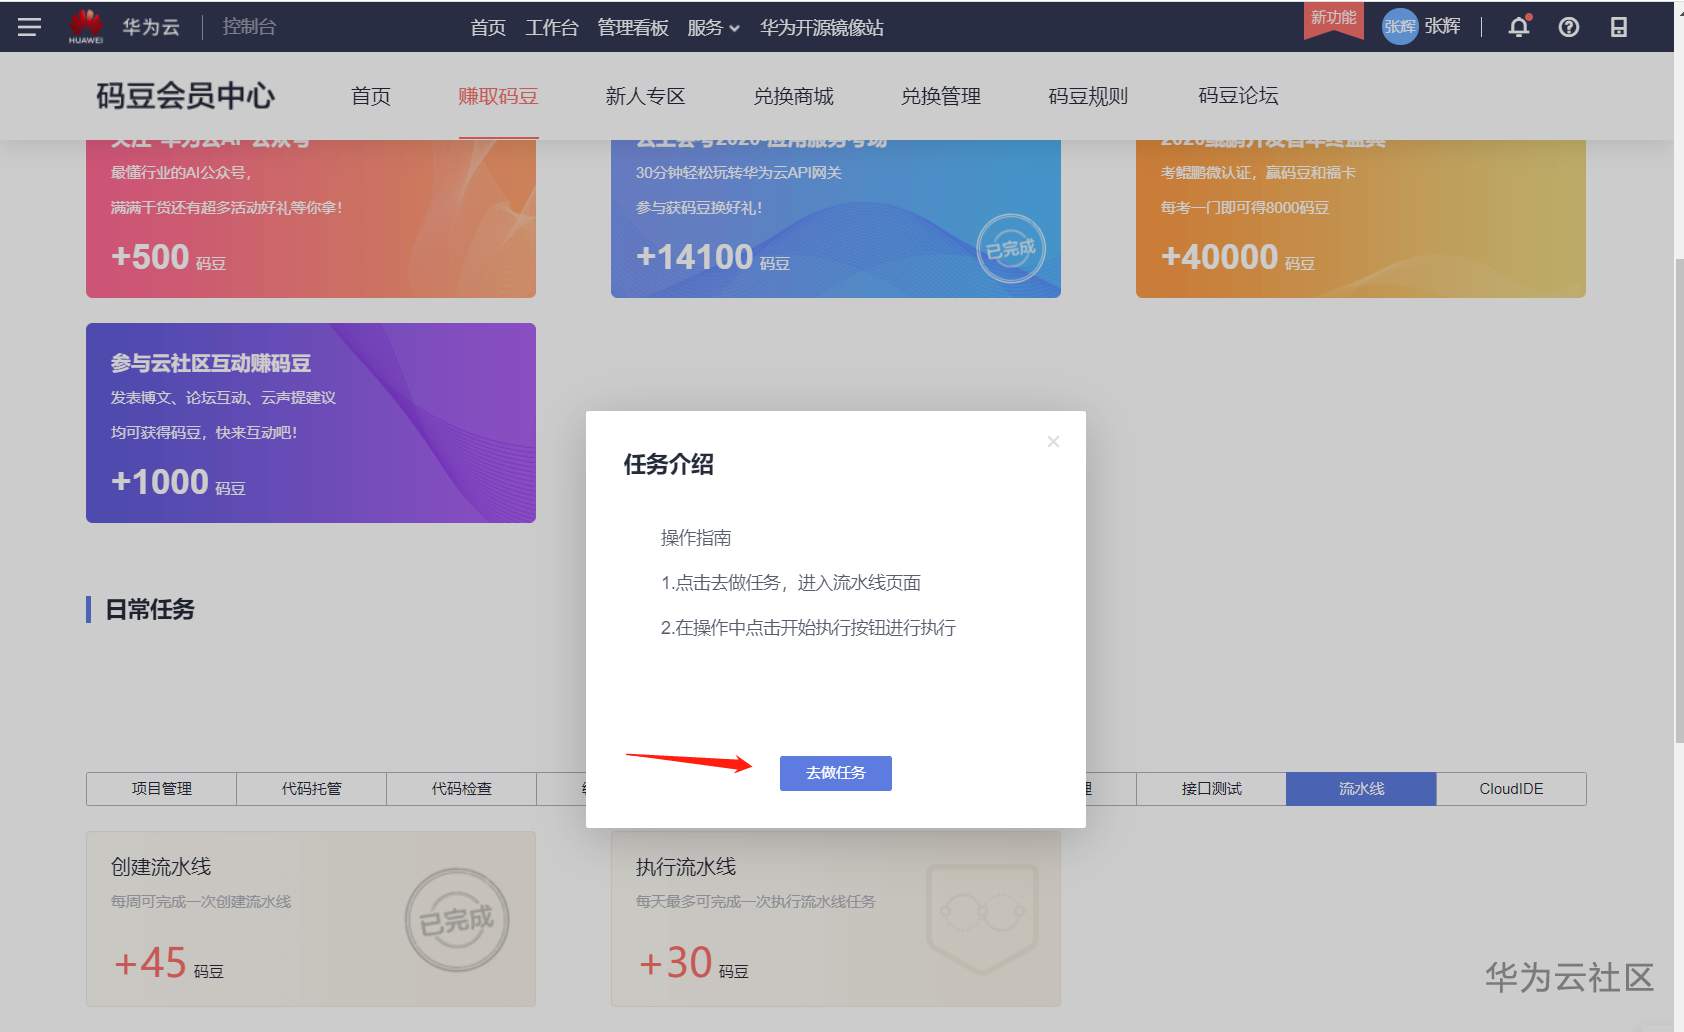Select the 流水线 task category tab

point(1361,789)
